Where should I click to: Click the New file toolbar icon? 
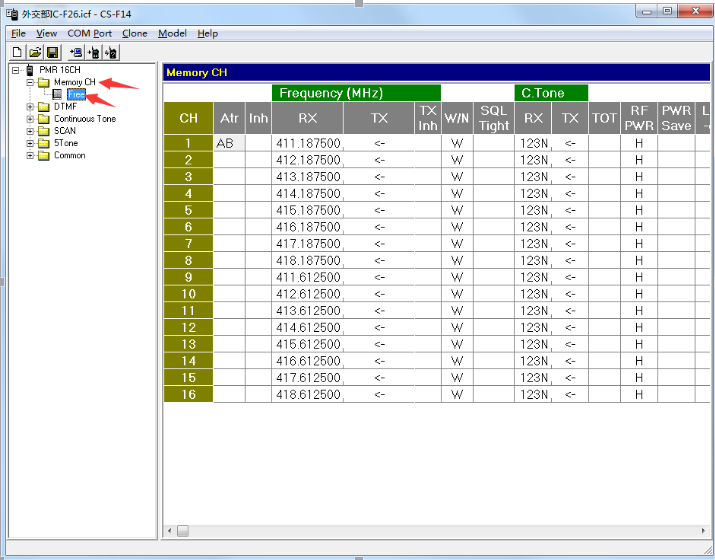pos(18,52)
